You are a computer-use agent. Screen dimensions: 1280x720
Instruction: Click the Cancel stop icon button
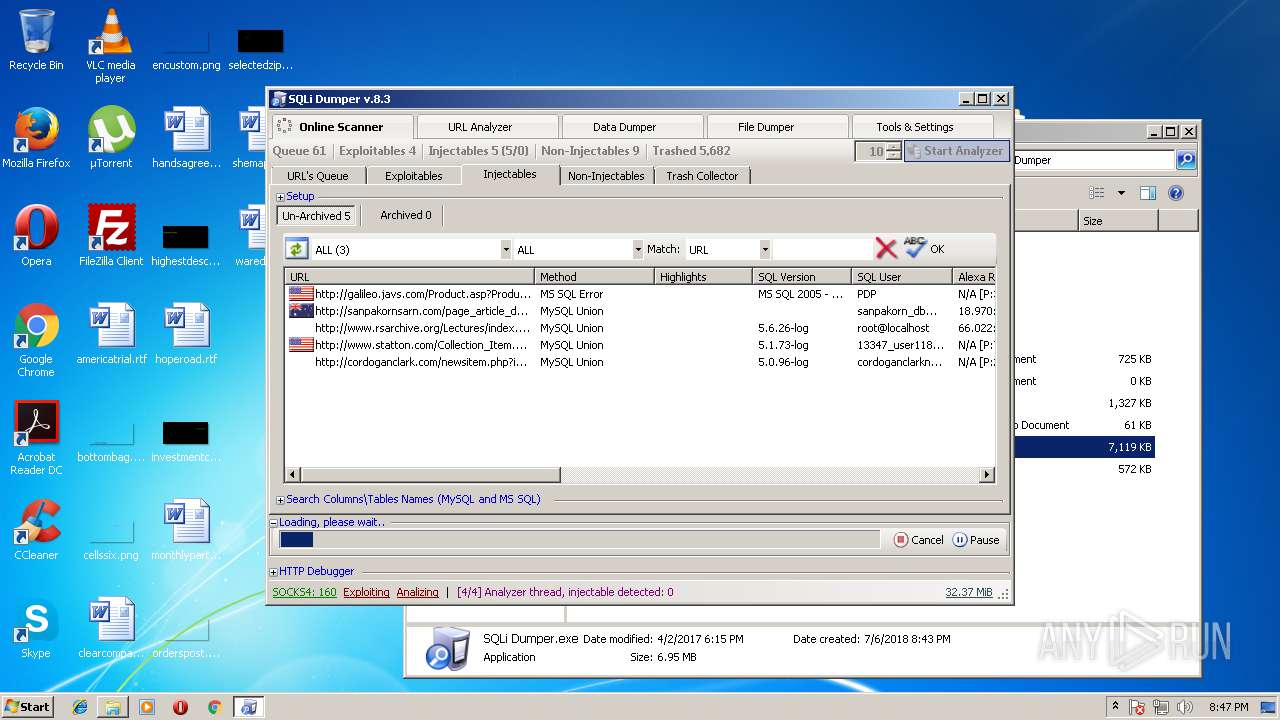point(900,540)
